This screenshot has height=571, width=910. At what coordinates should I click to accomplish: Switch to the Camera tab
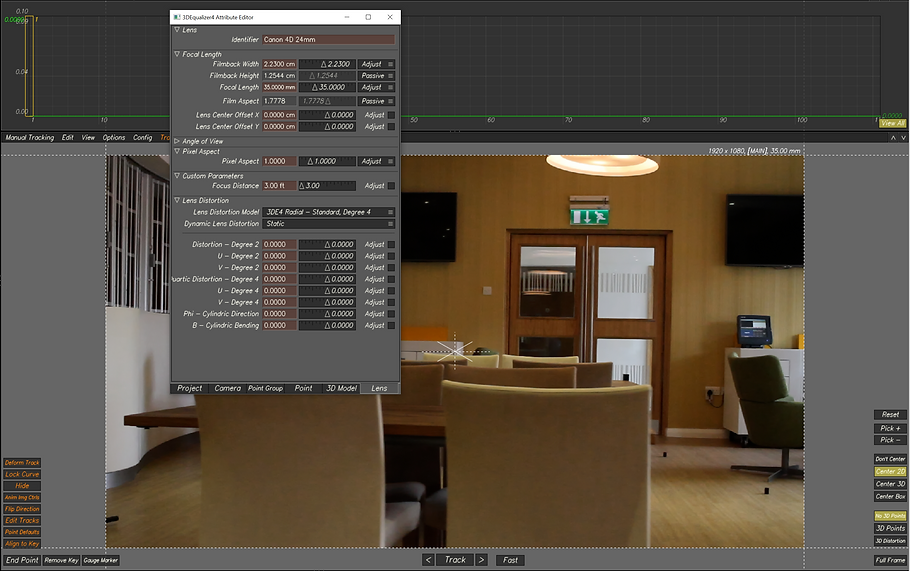pos(228,388)
